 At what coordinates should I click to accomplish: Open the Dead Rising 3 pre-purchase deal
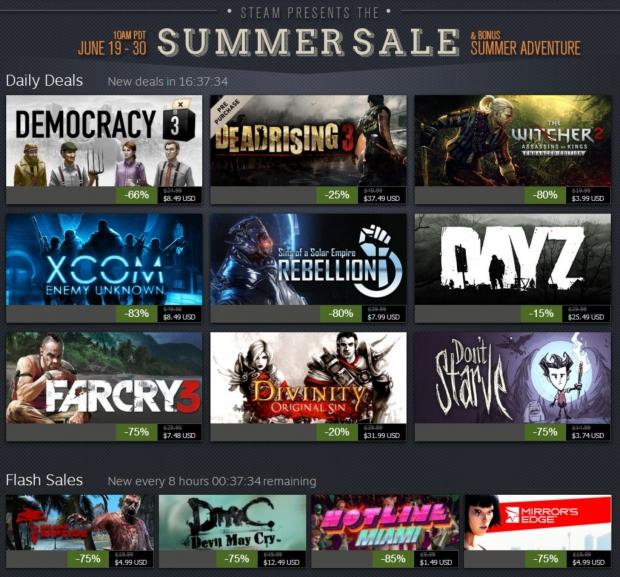(x=308, y=141)
